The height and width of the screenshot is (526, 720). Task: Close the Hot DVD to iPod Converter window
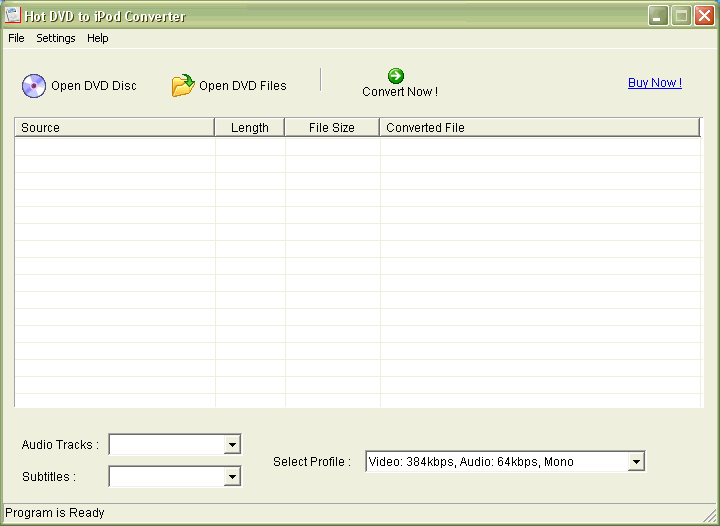(x=704, y=16)
